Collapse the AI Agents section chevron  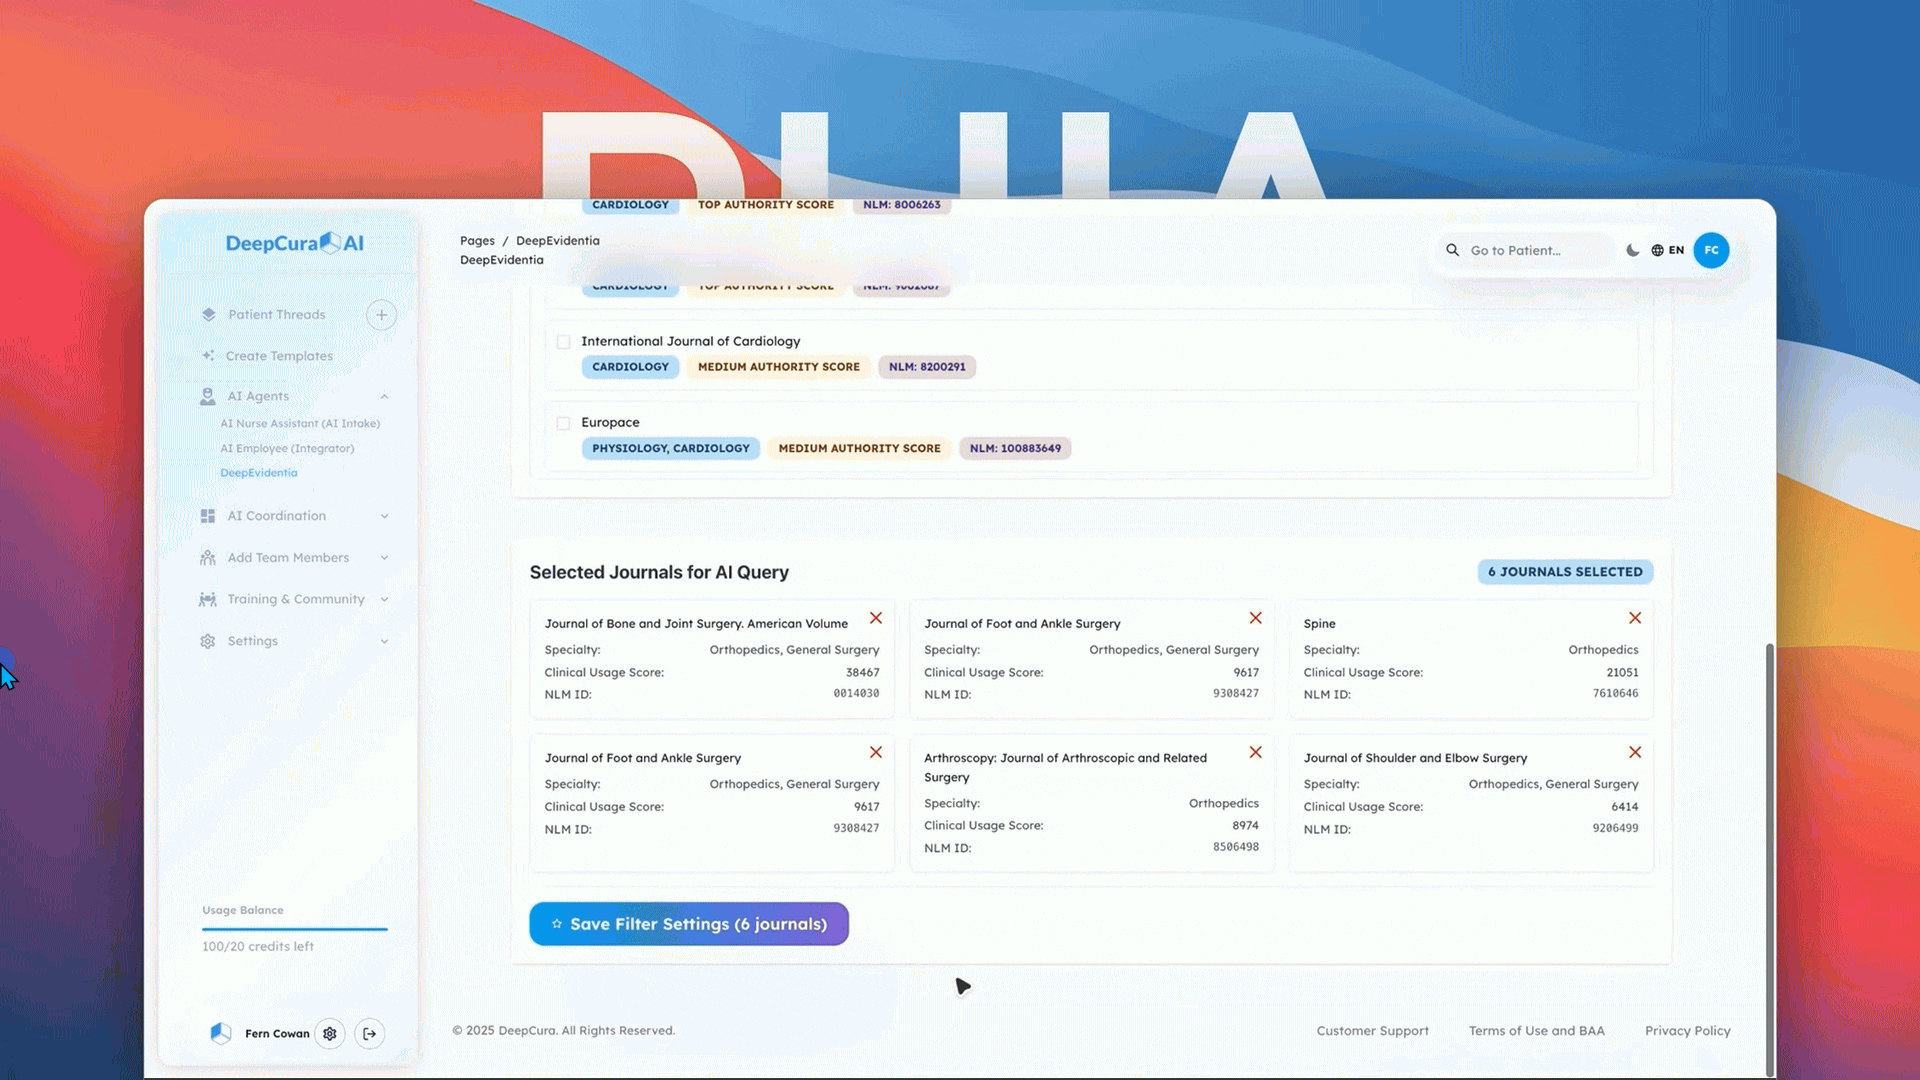(384, 397)
